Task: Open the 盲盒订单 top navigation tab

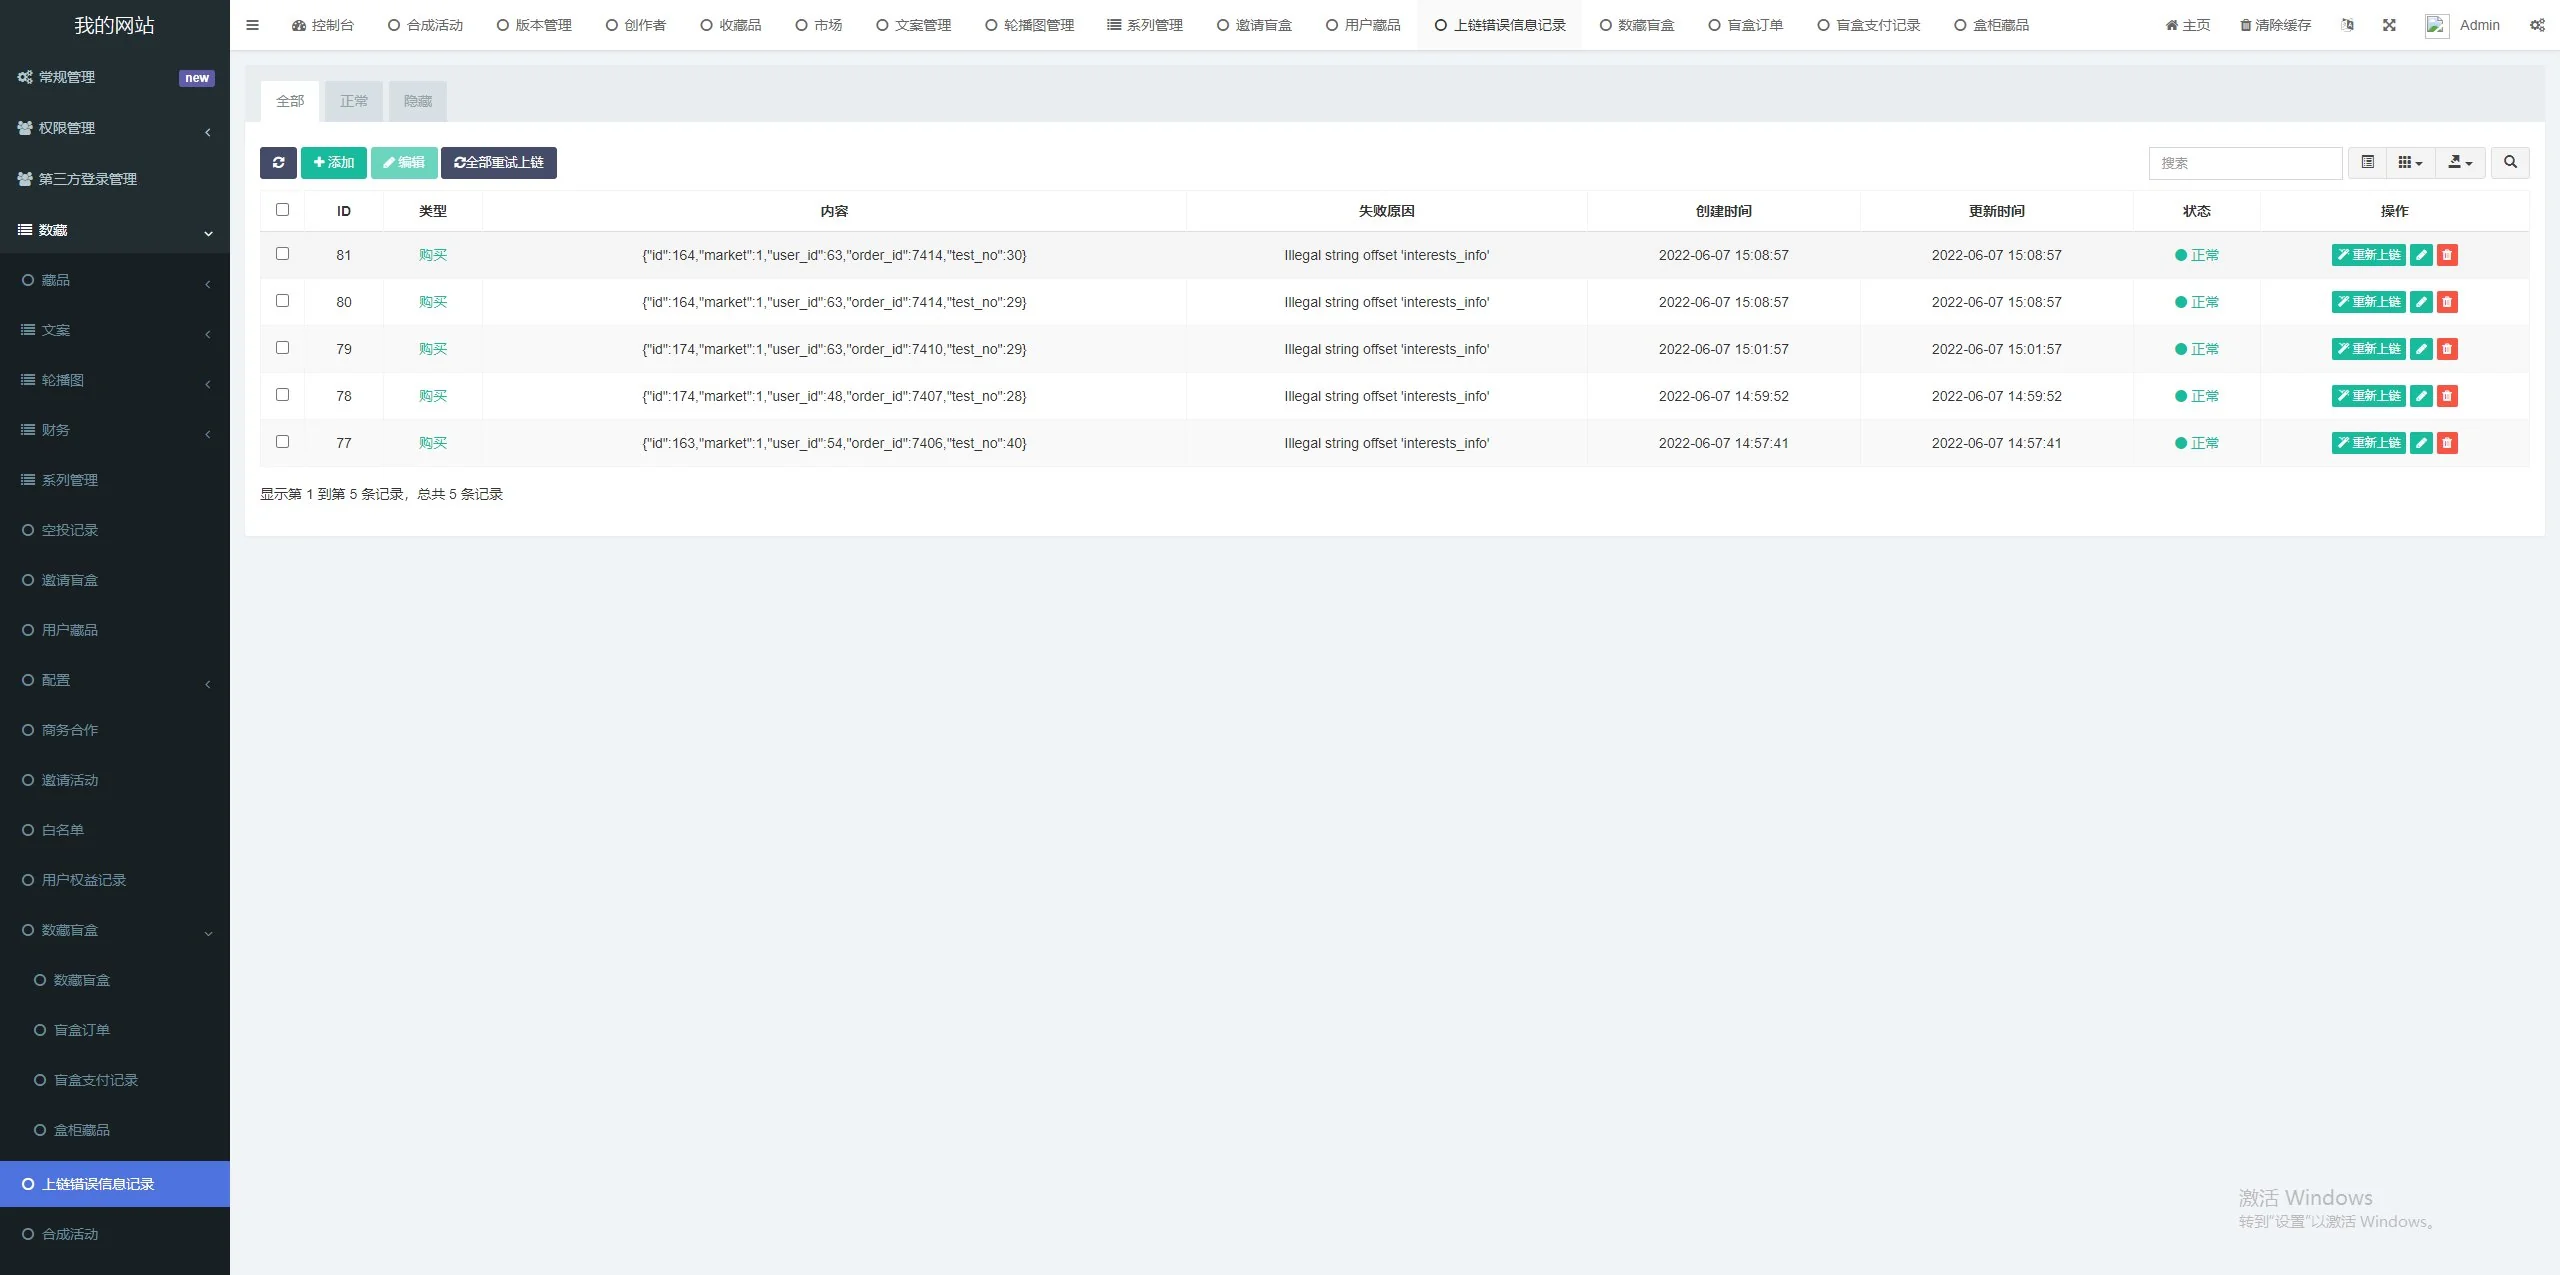Action: (1746, 25)
